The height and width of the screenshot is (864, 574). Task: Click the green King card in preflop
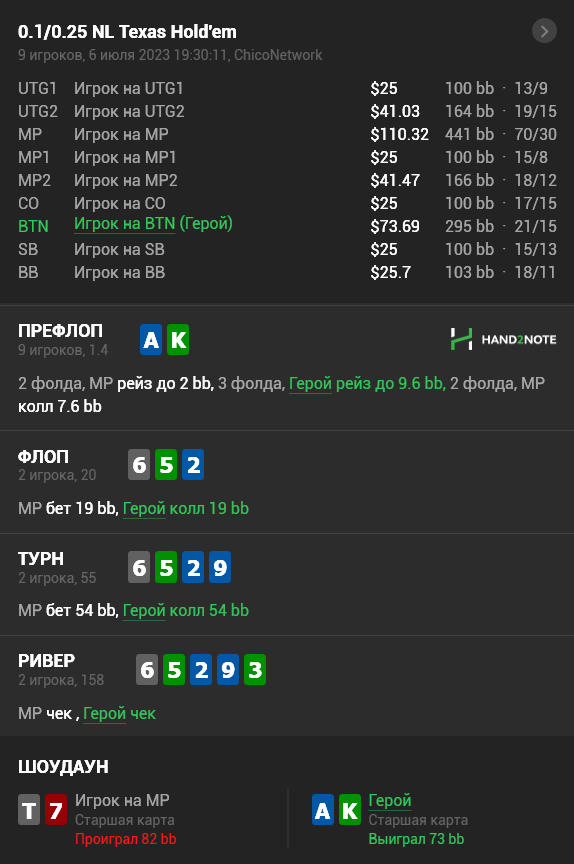(178, 339)
